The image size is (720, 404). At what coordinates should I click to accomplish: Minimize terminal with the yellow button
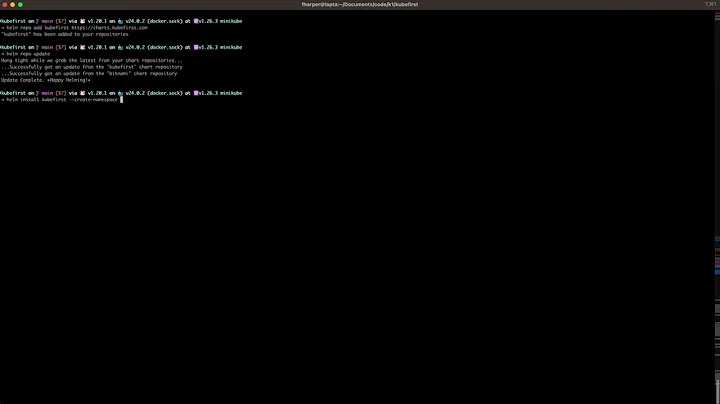pos(12,5)
